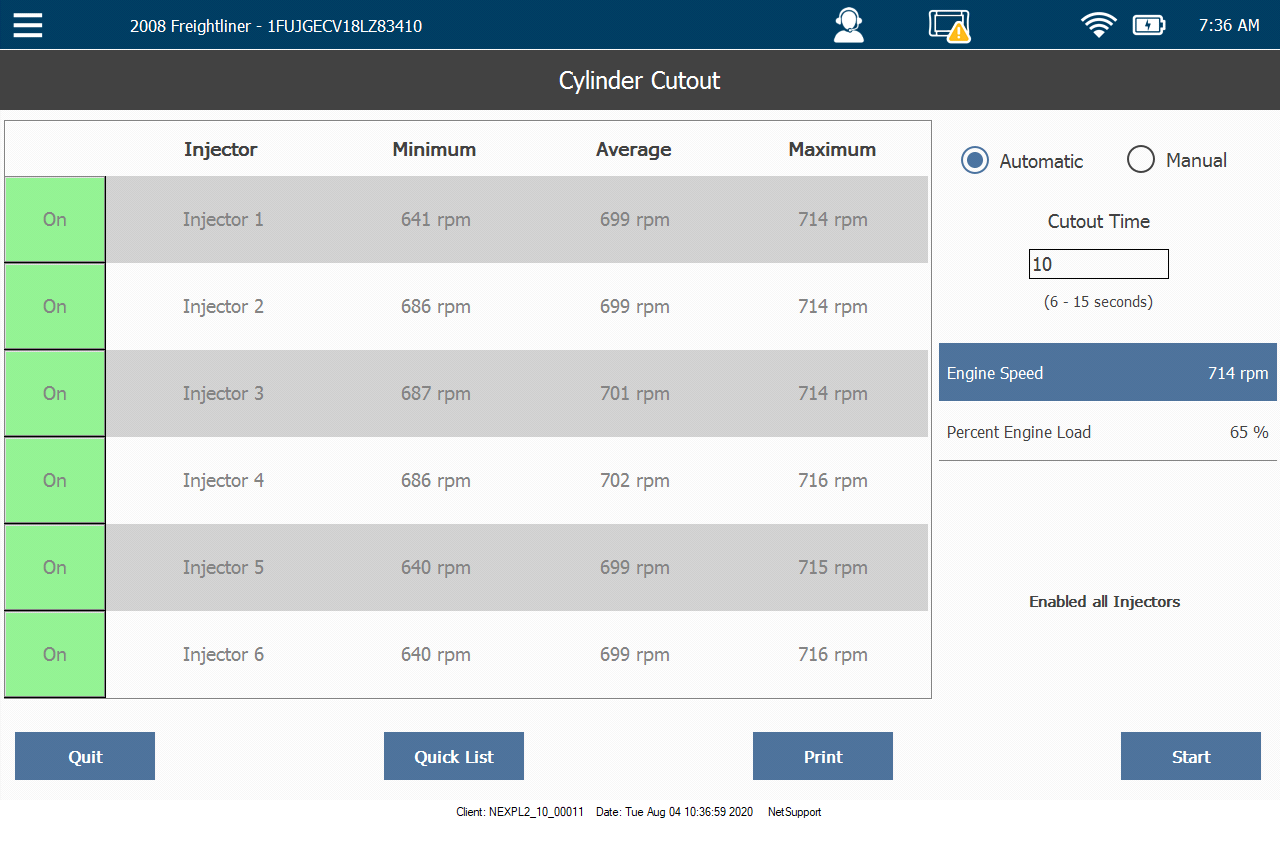The image size is (1280, 845).
Task: Click the battery status icon
Action: (1149, 25)
